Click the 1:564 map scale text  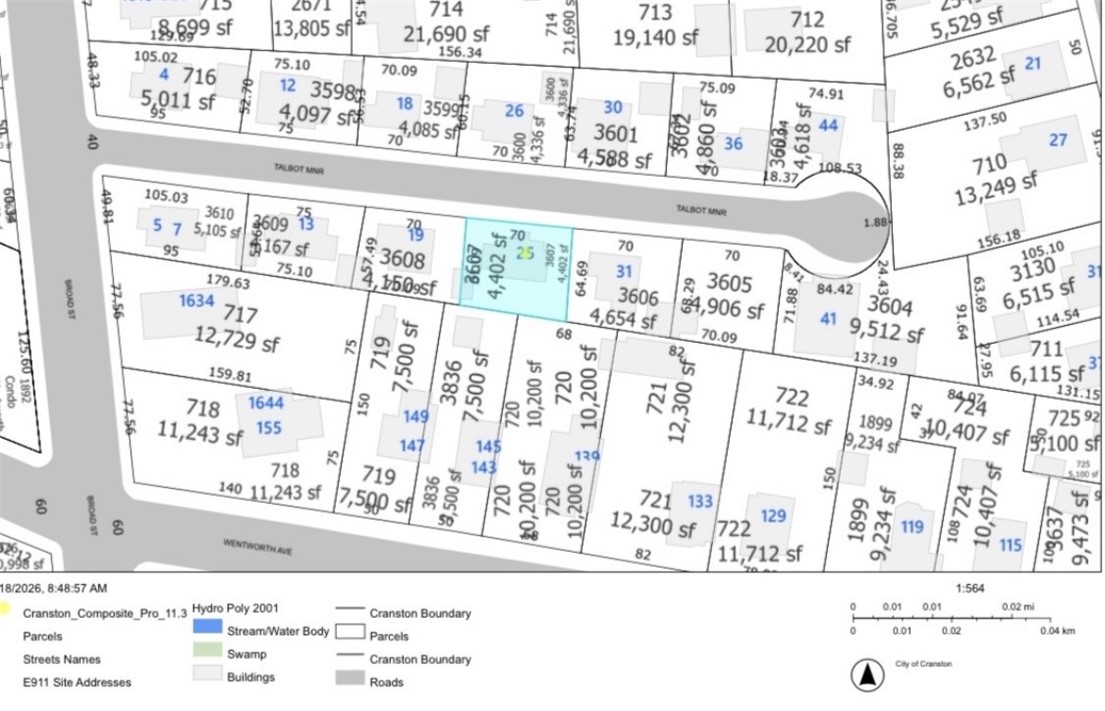pos(970,588)
